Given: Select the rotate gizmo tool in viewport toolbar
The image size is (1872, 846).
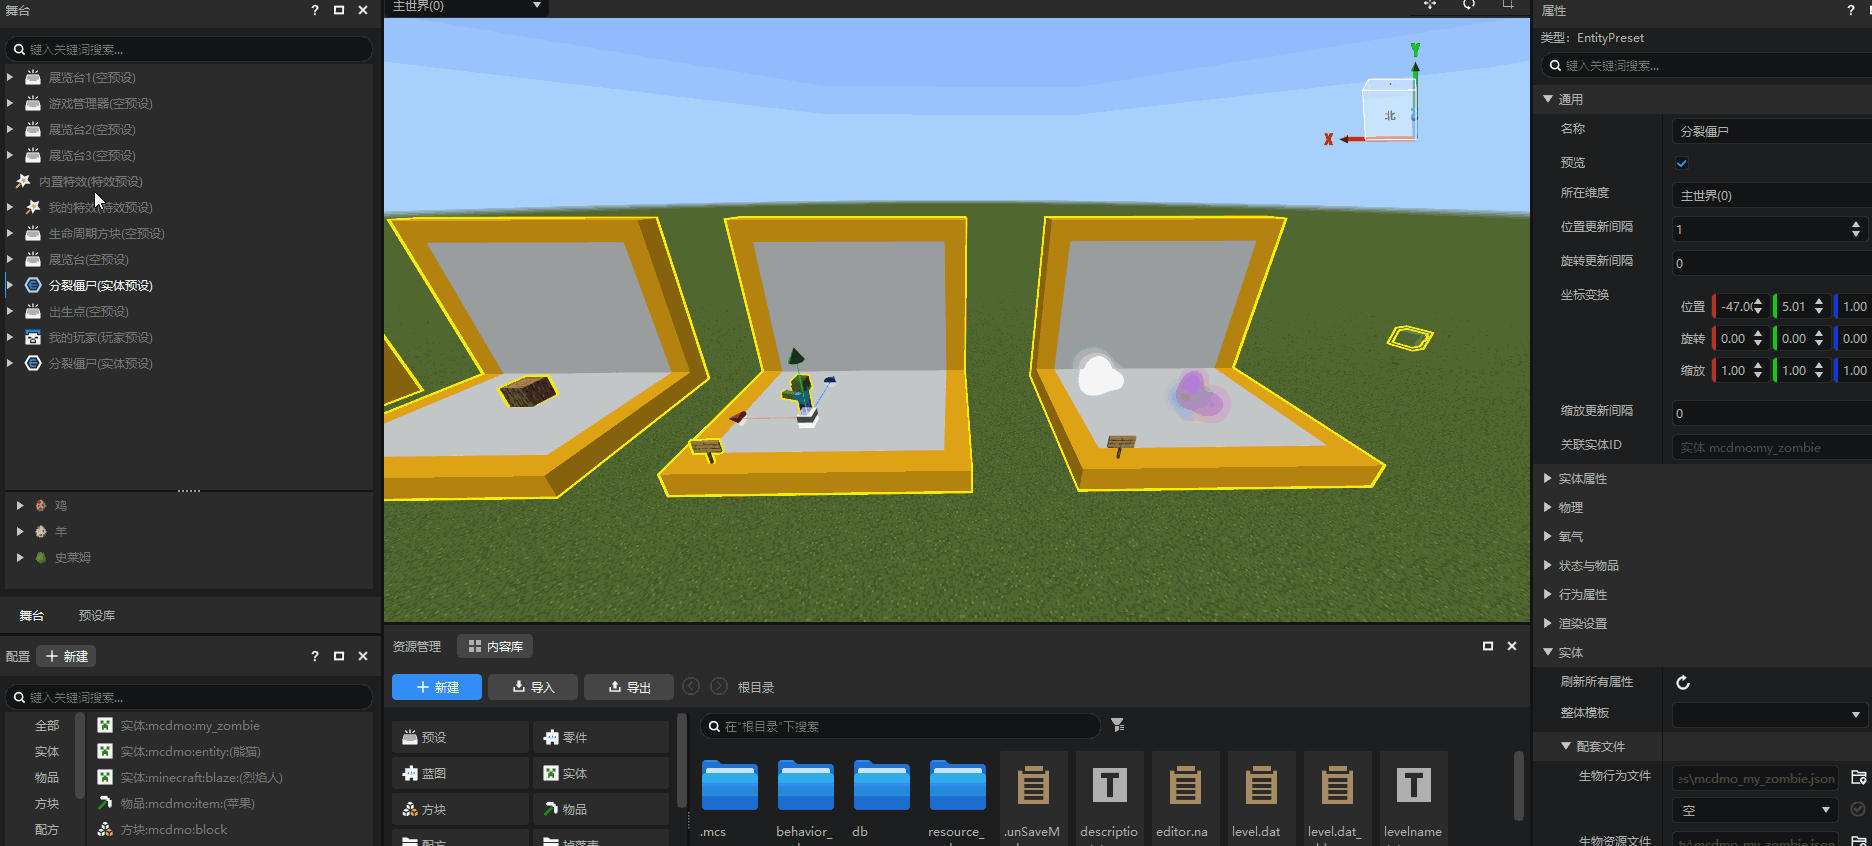Looking at the screenshot, I should (x=1469, y=5).
